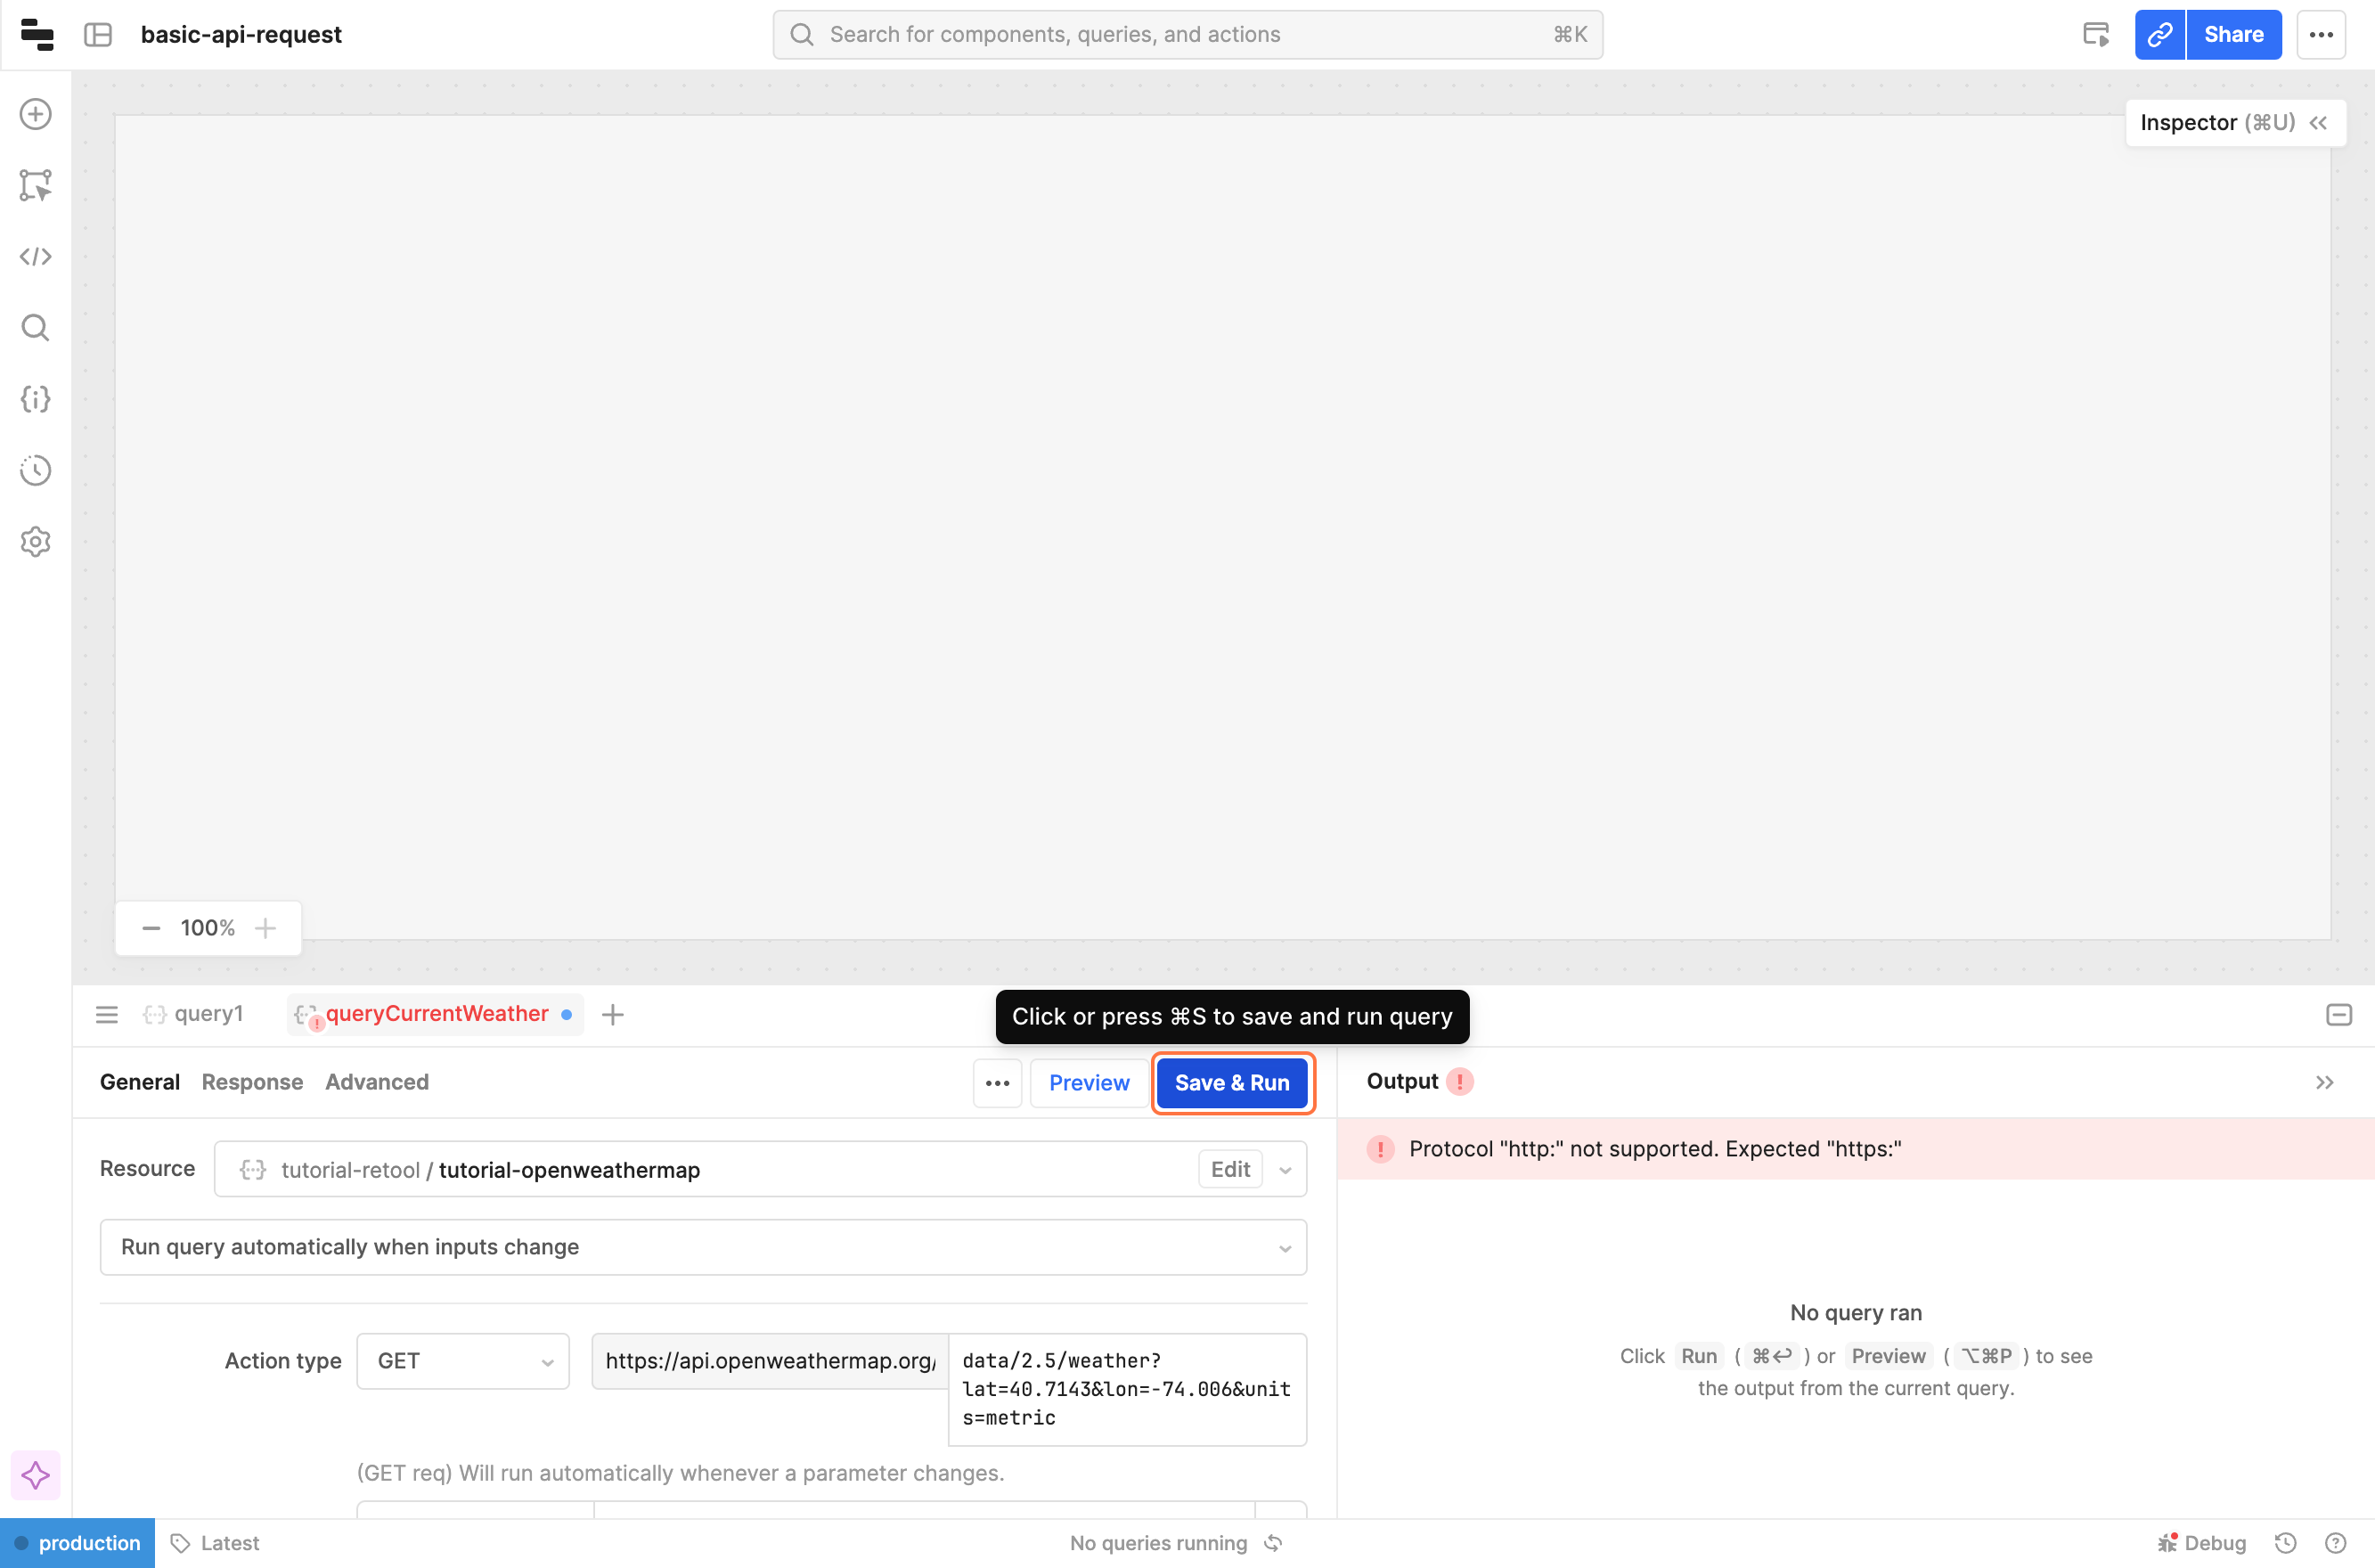2375x1568 pixels.
Task: Expand the Resource selector dropdown chevron
Action: (1285, 1170)
